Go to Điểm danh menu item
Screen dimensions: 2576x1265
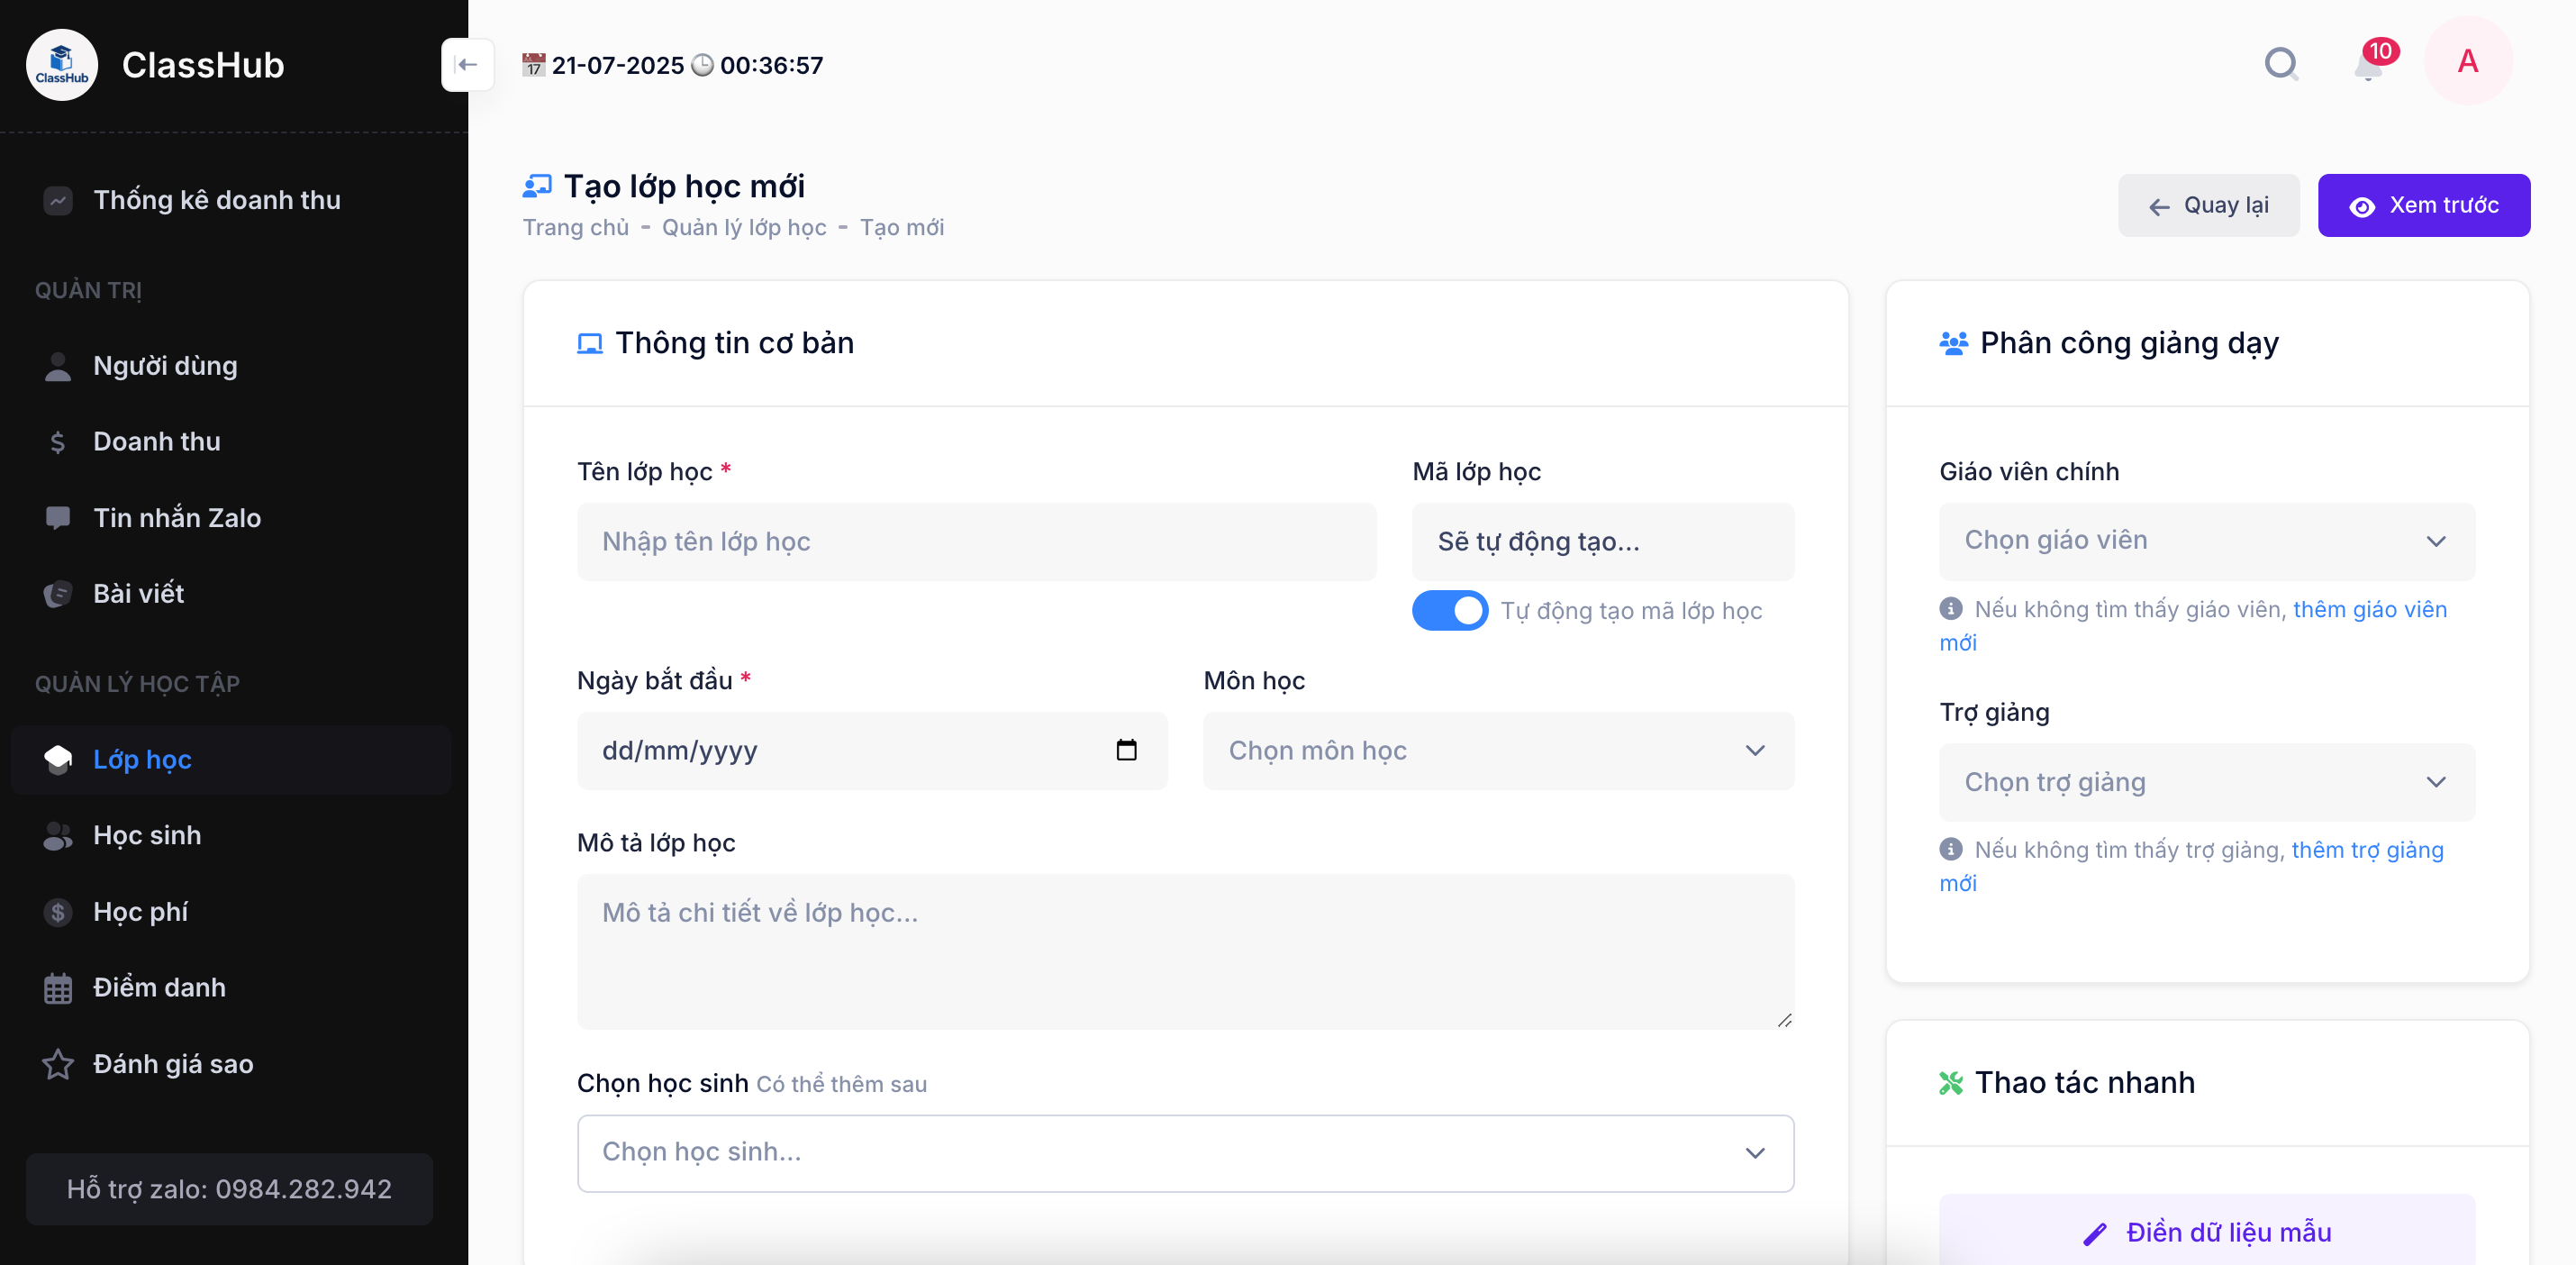(231, 988)
